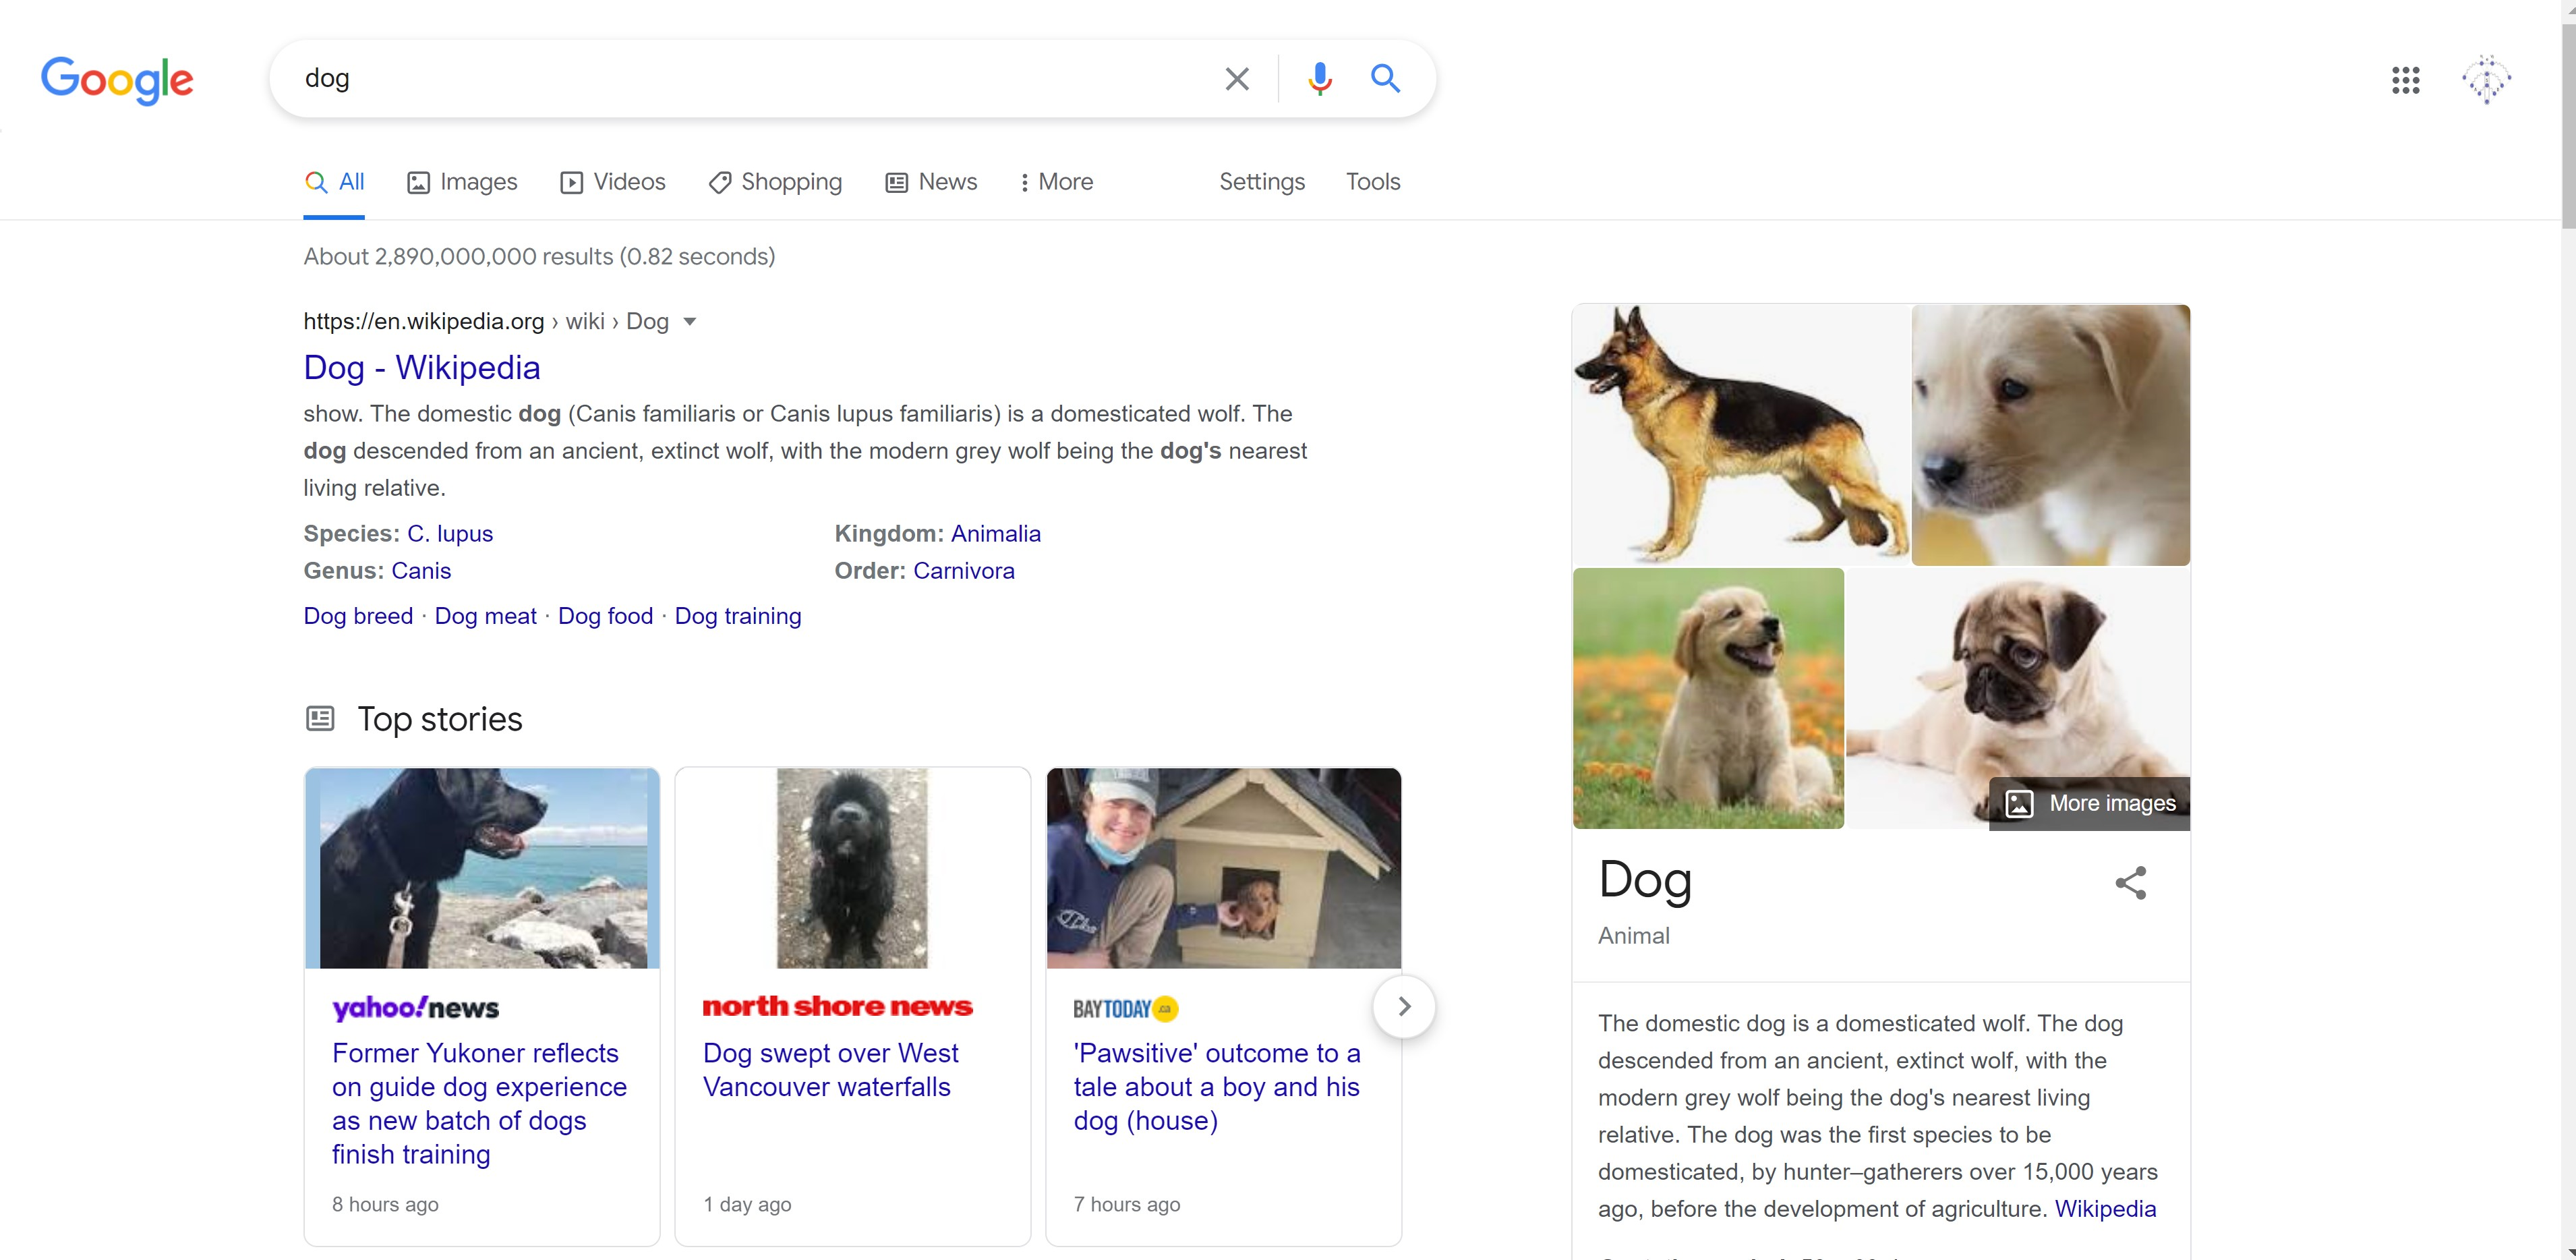The width and height of the screenshot is (2576, 1260).
Task: Open More images in dog panel
Action: click(x=2090, y=803)
